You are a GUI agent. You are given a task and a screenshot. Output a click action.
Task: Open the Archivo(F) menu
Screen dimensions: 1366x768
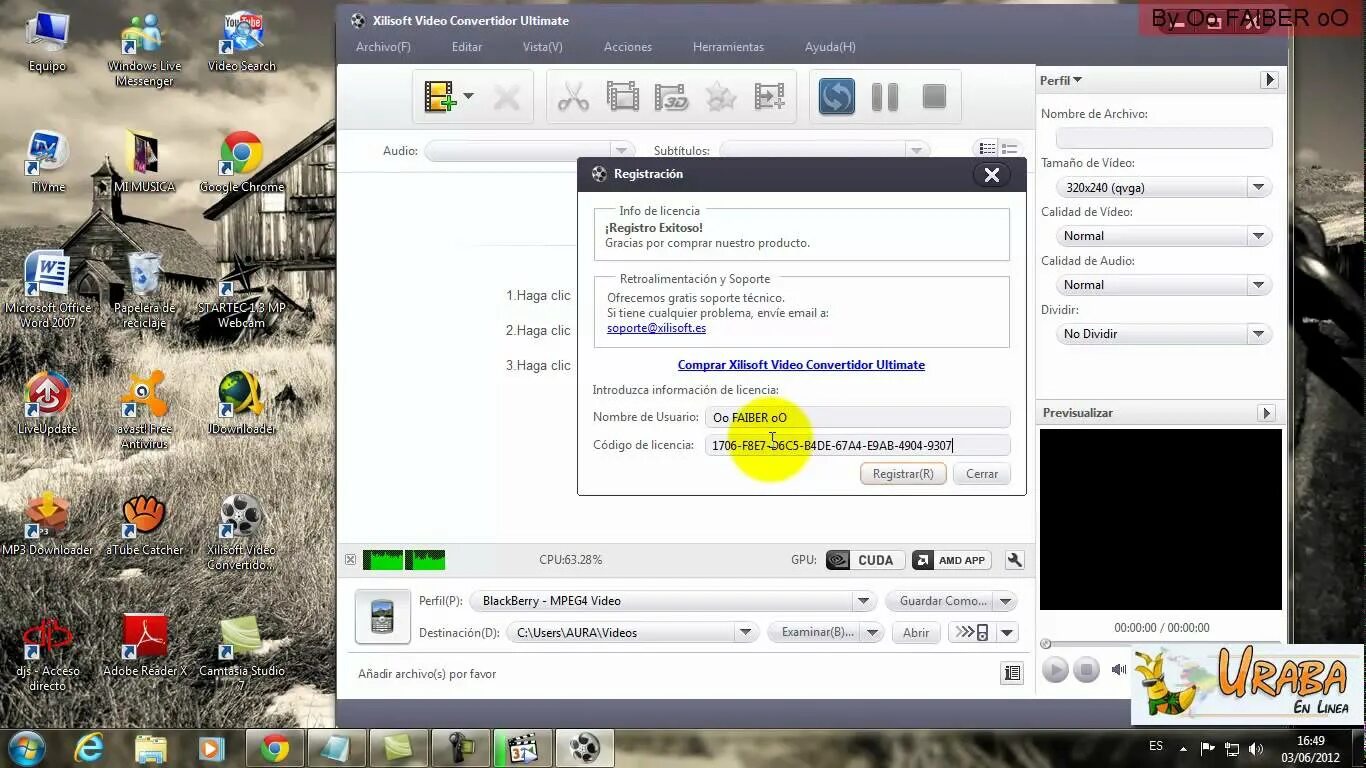[x=383, y=47]
